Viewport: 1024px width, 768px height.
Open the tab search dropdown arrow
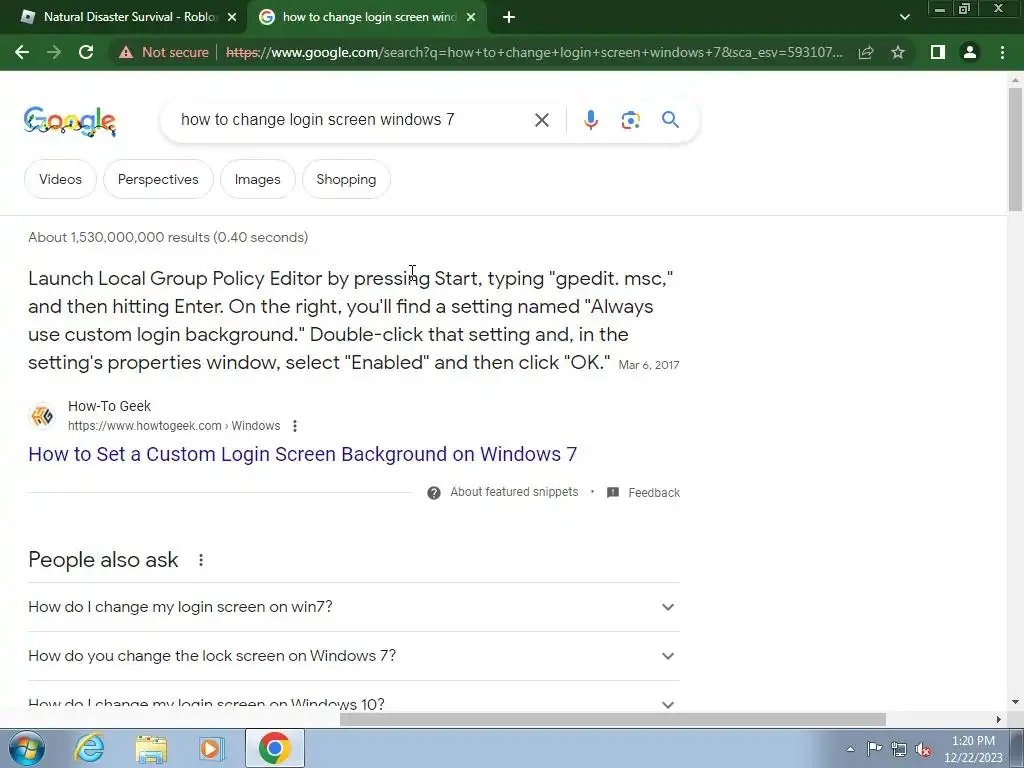[904, 17]
